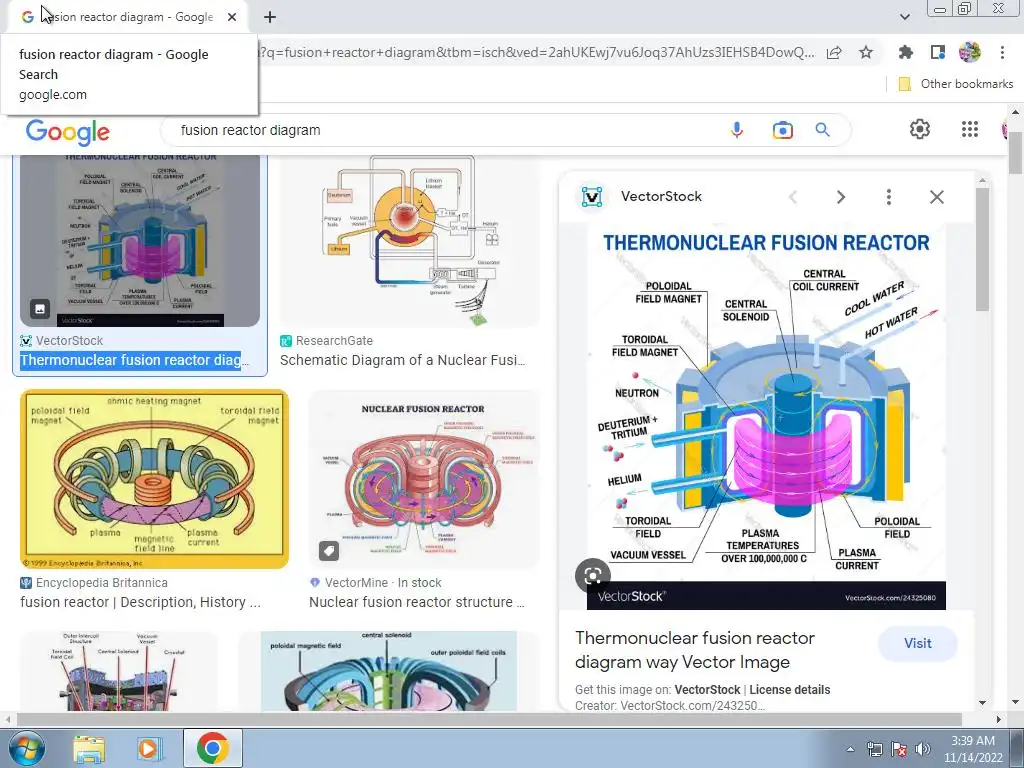Screen dimensions: 1024x768
Task: Click the horizontal scrollbar at page bottom
Action: coord(488,719)
